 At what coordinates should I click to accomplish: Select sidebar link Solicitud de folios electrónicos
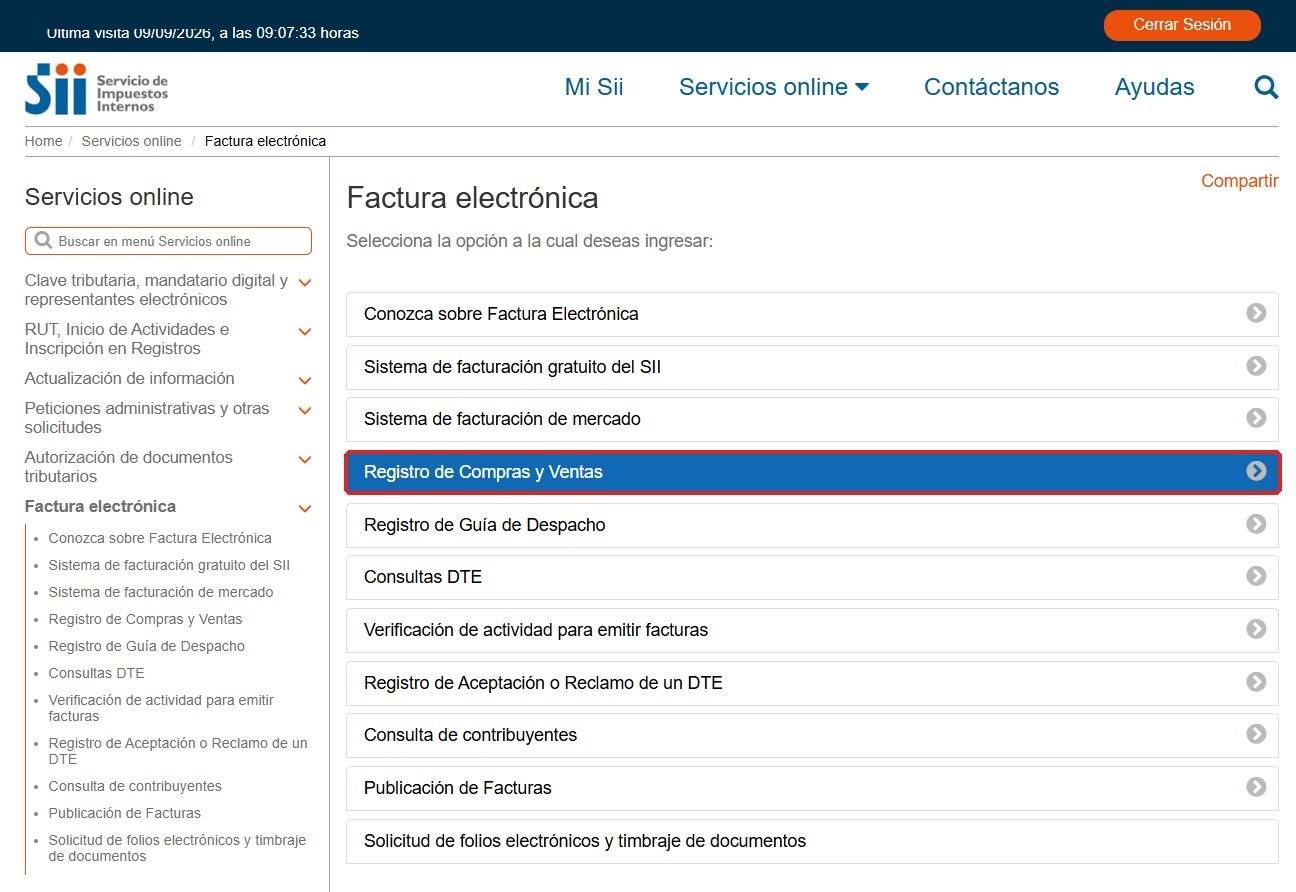pos(177,848)
